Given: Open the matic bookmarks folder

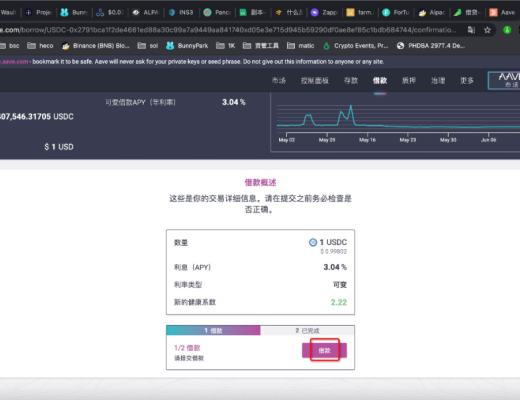Looking at the screenshot, I should click(x=300, y=46).
